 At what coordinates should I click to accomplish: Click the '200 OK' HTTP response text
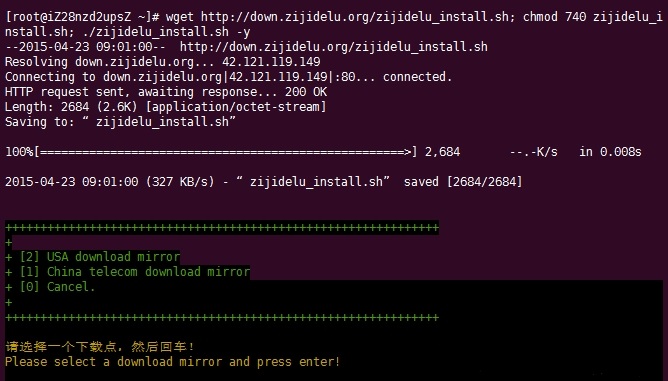click(x=306, y=92)
